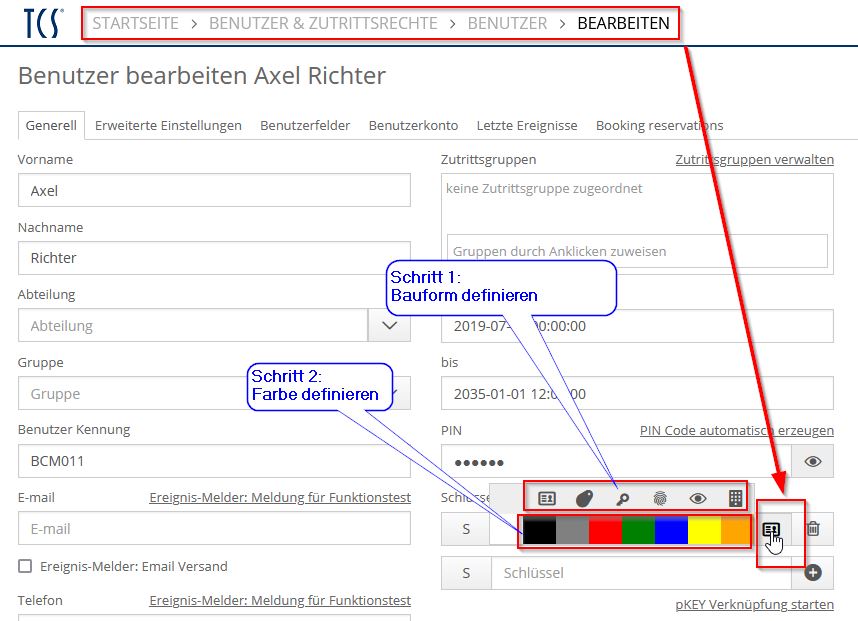The width and height of the screenshot is (858, 621).
Task: Select the keypad form icon
Action: click(735, 497)
